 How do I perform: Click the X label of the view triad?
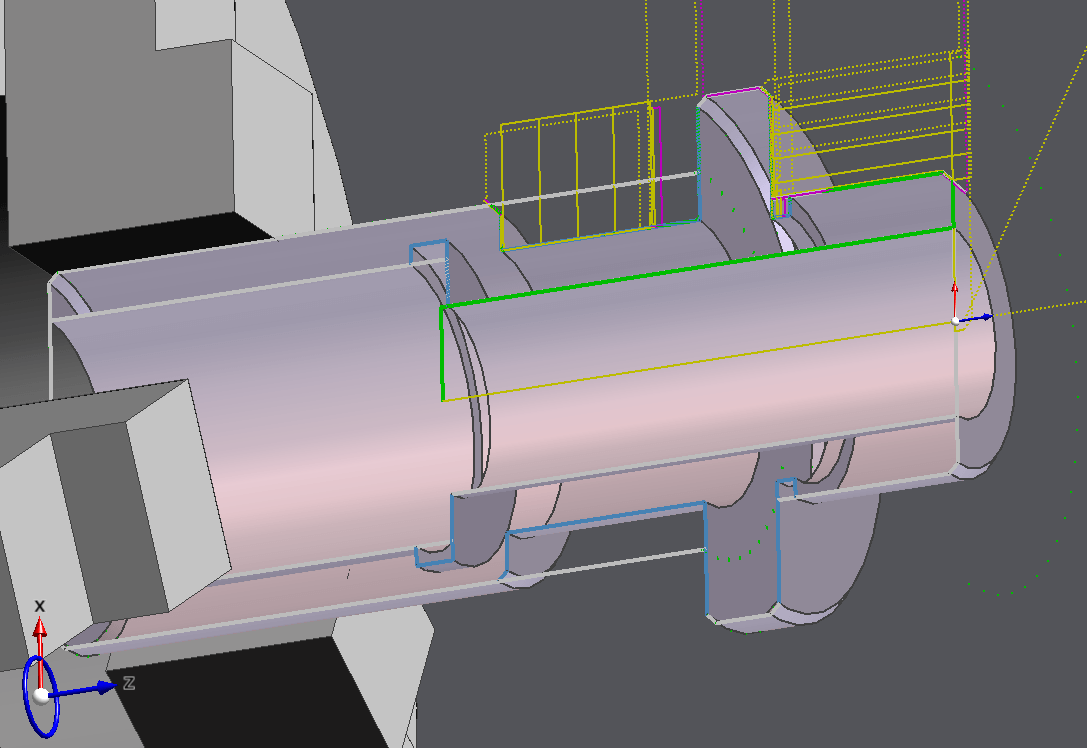[x=40, y=606]
